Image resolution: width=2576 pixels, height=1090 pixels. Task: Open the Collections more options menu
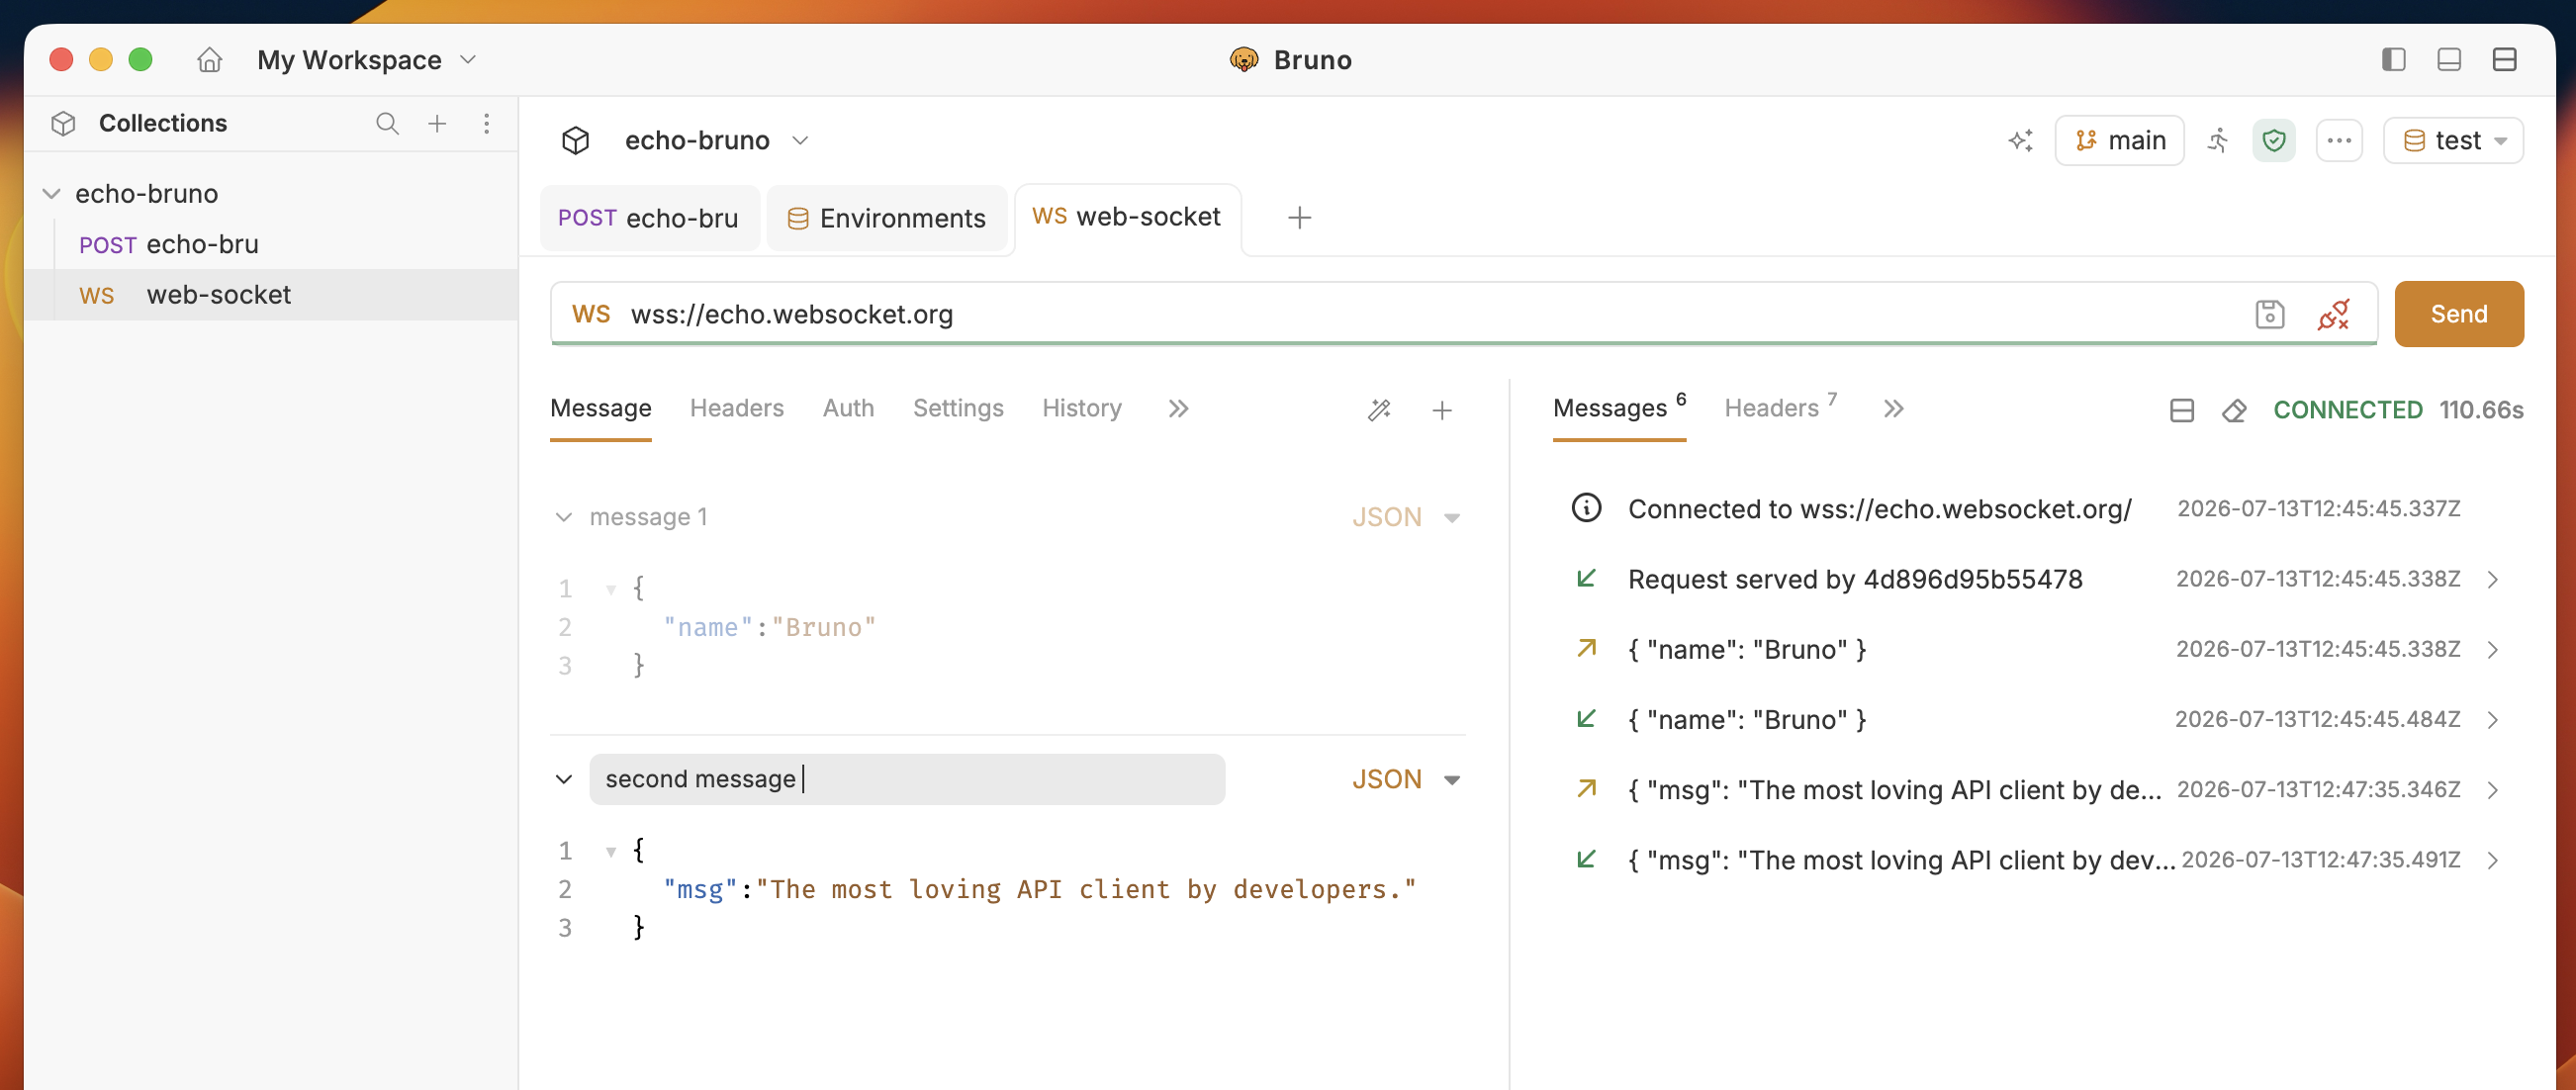(x=486, y=123)
